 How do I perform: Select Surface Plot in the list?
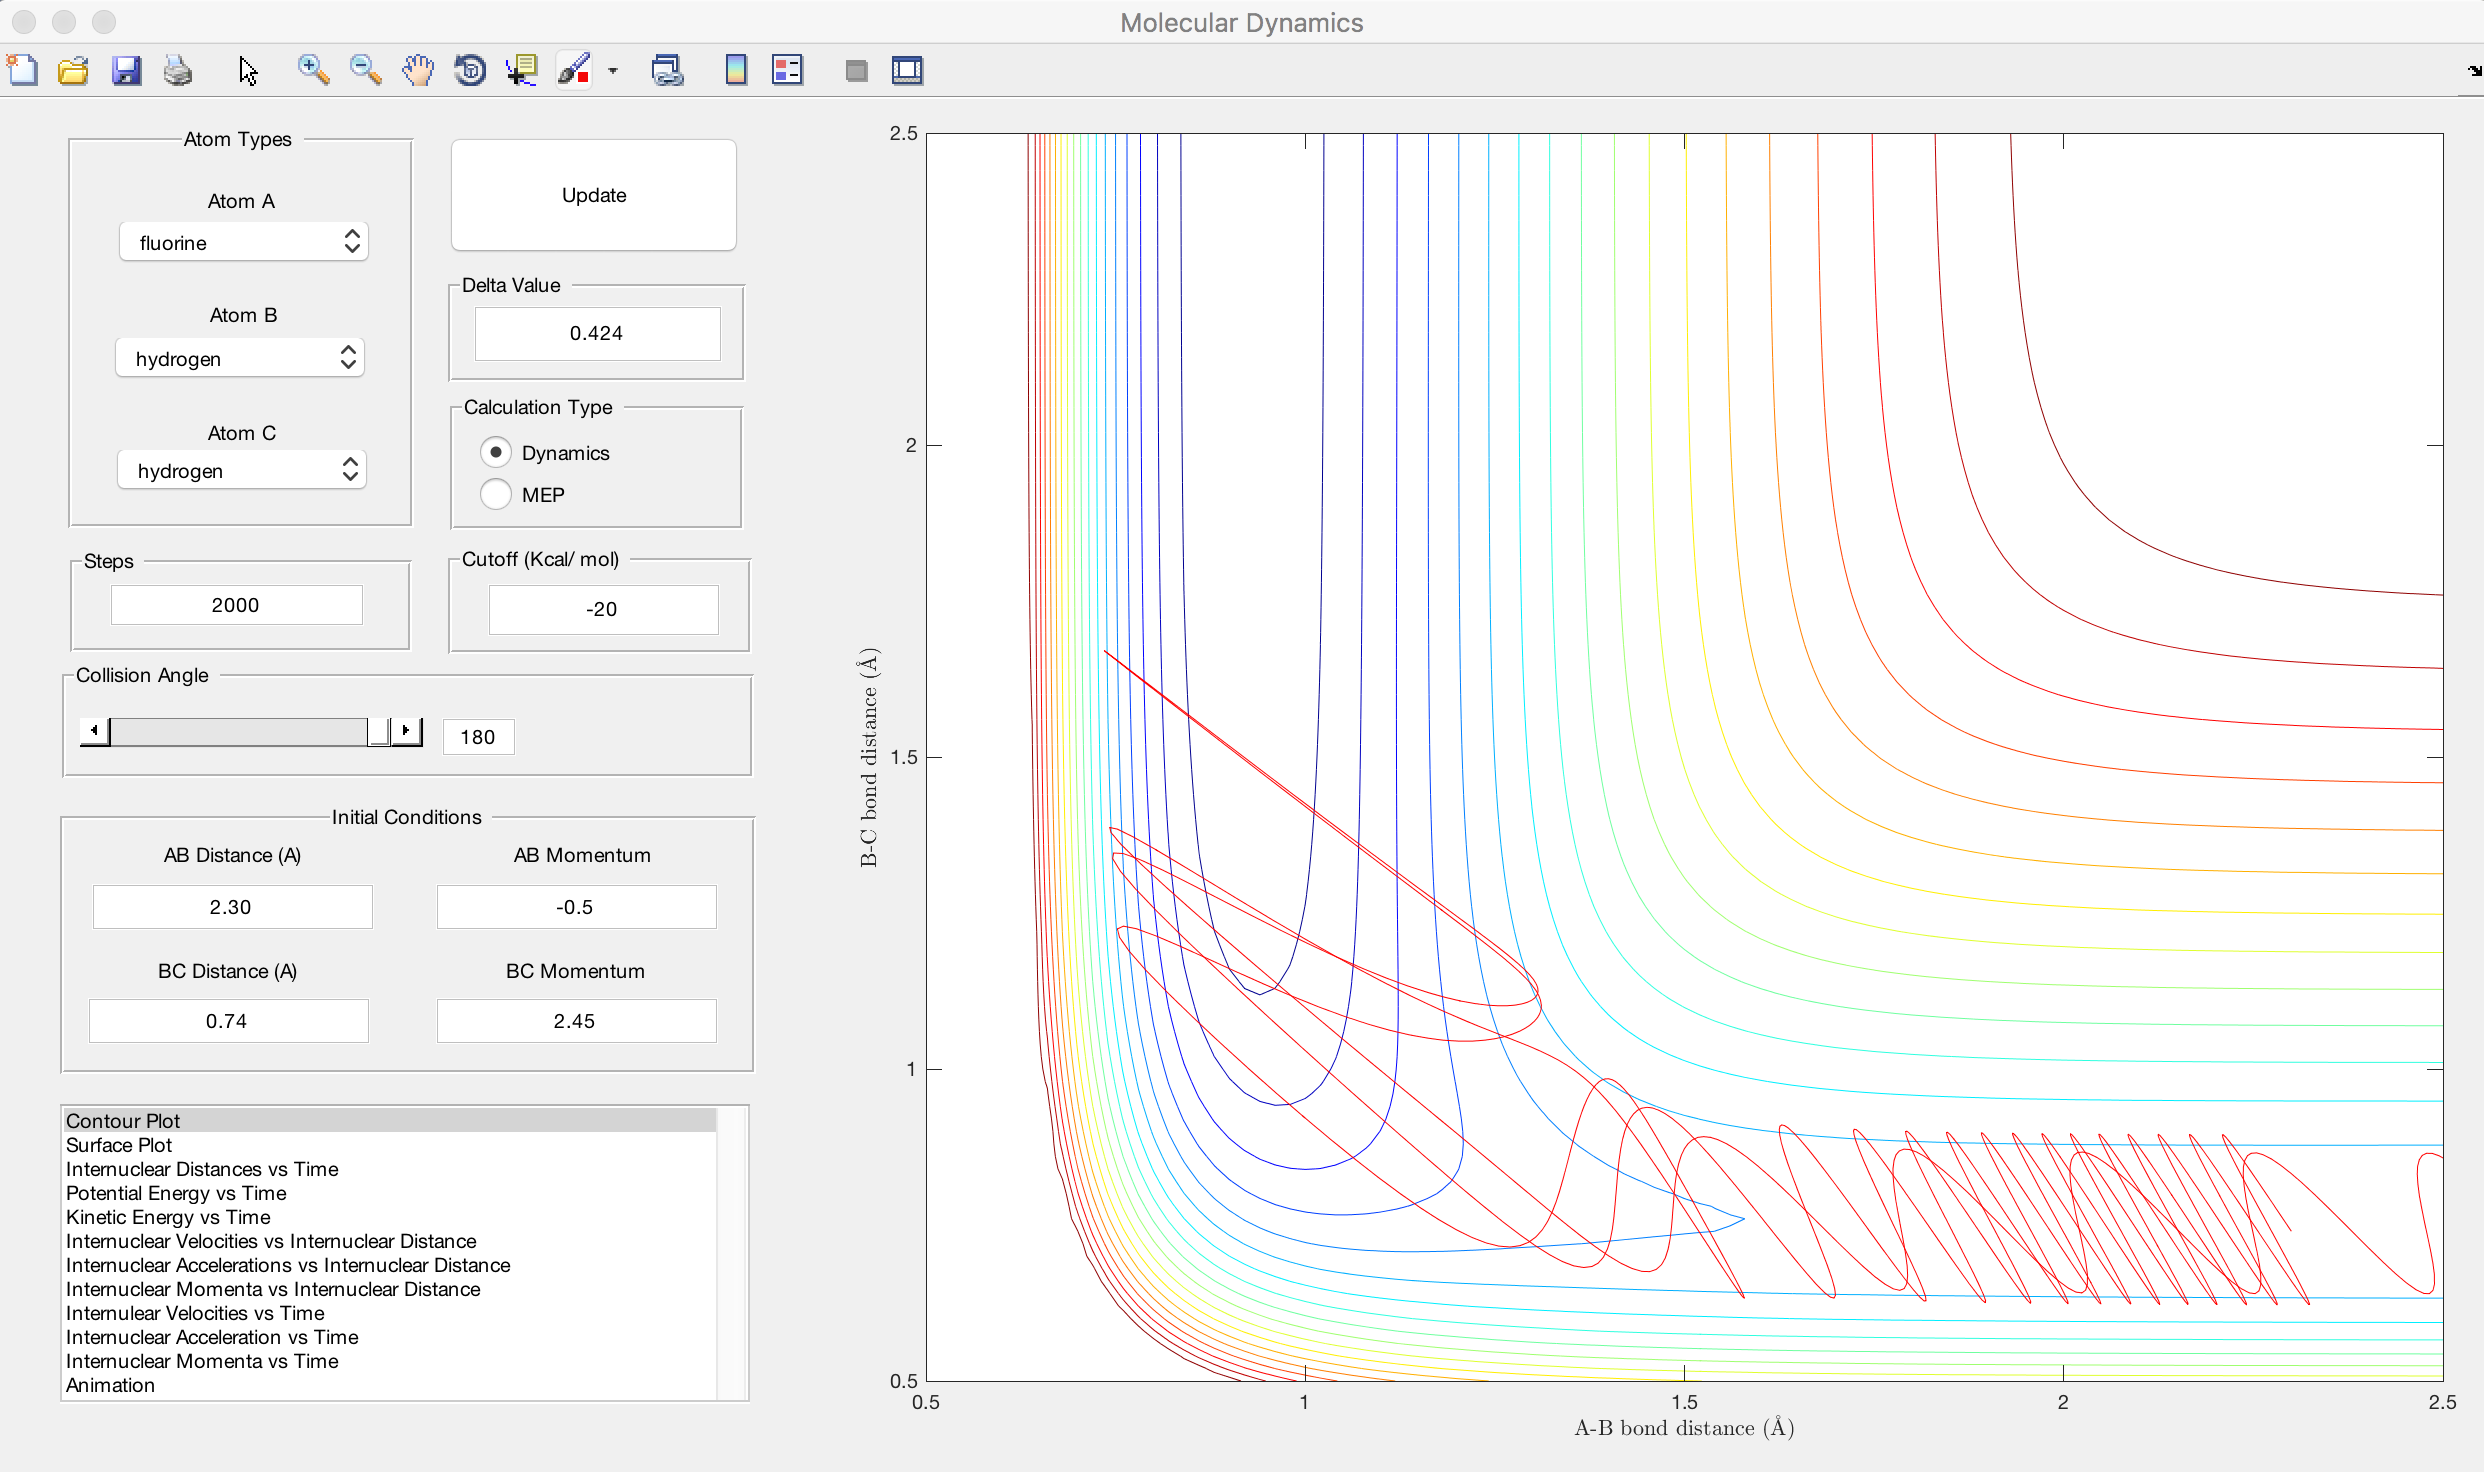(x=119, y=1145)
